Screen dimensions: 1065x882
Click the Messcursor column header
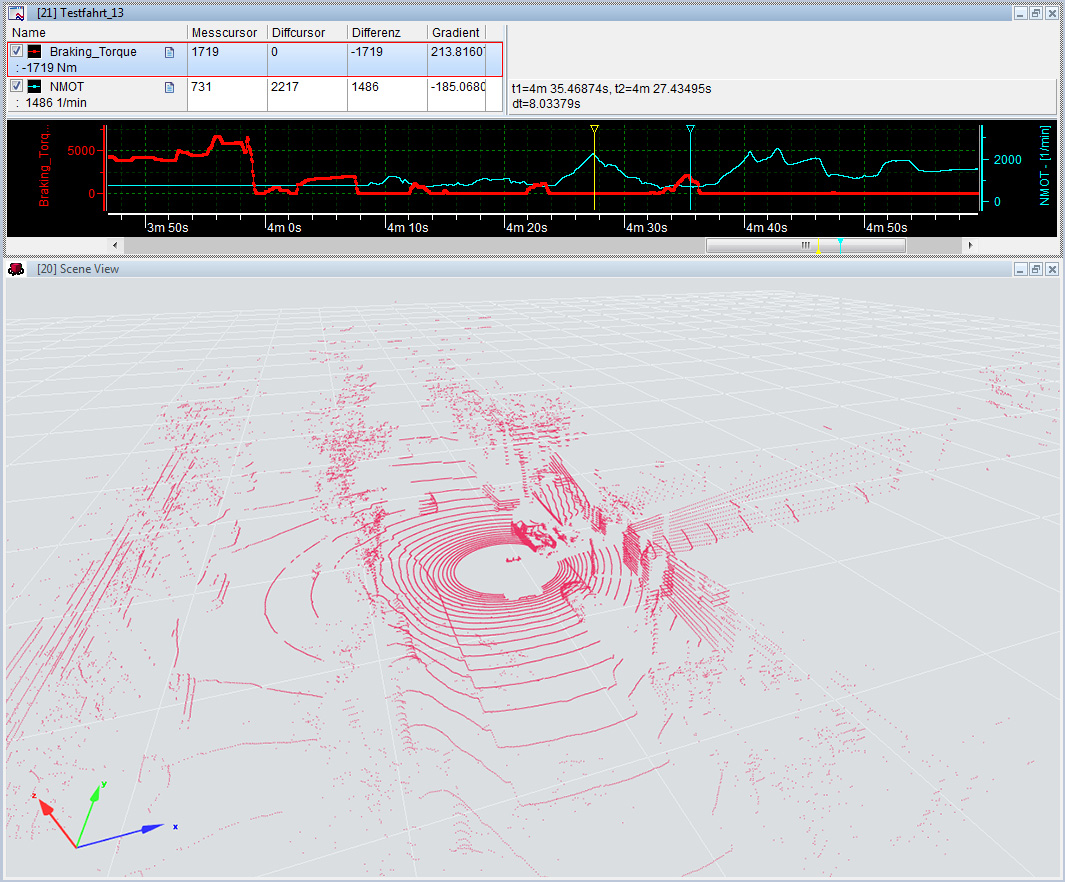click(226, 33)
